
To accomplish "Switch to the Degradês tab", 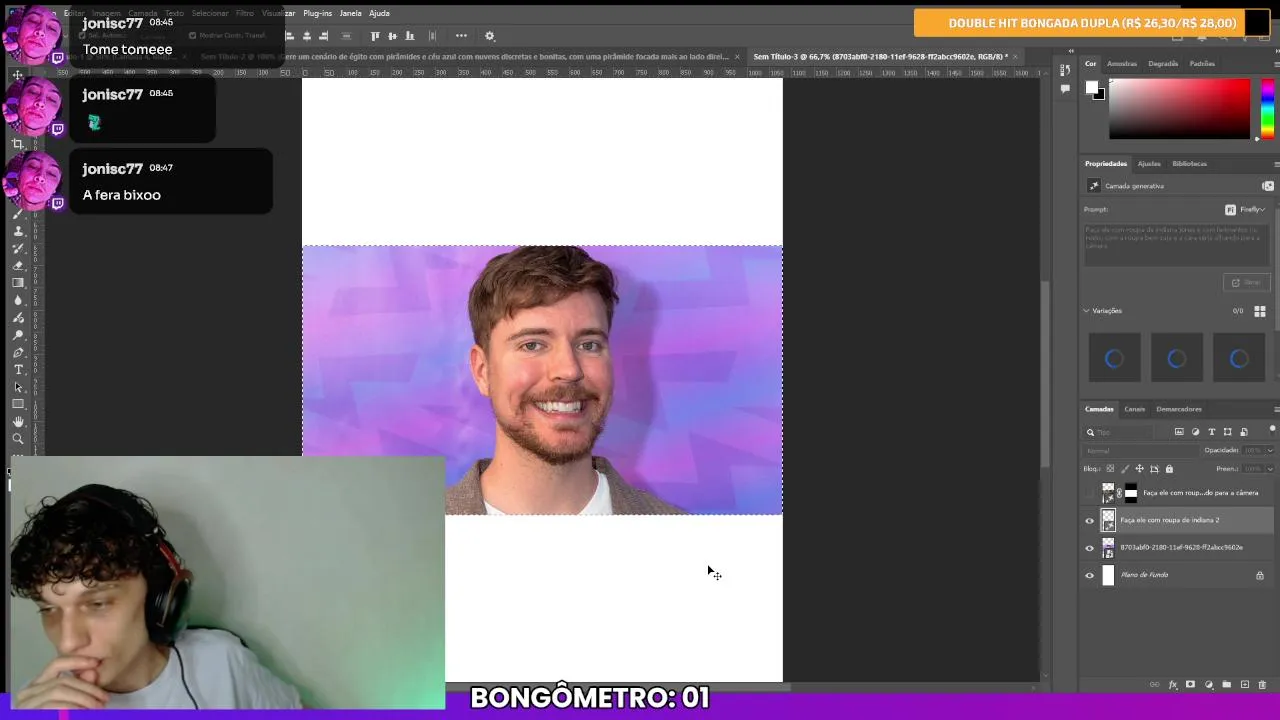I will pos(1163,64).
